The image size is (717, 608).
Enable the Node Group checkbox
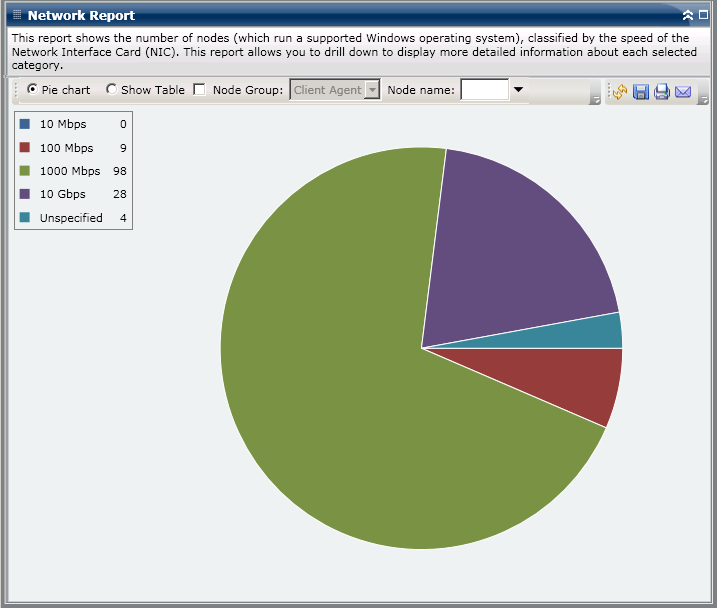pos(199,90)
